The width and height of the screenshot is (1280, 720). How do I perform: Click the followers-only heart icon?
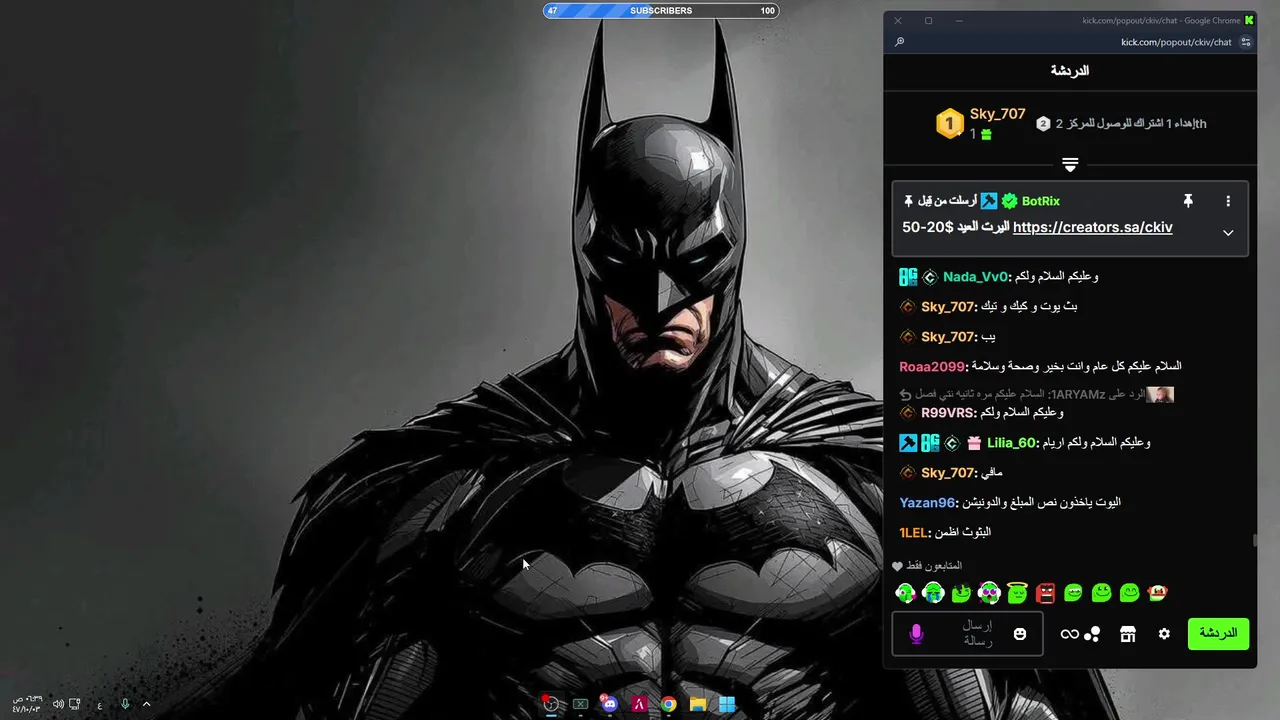(897, 566)
